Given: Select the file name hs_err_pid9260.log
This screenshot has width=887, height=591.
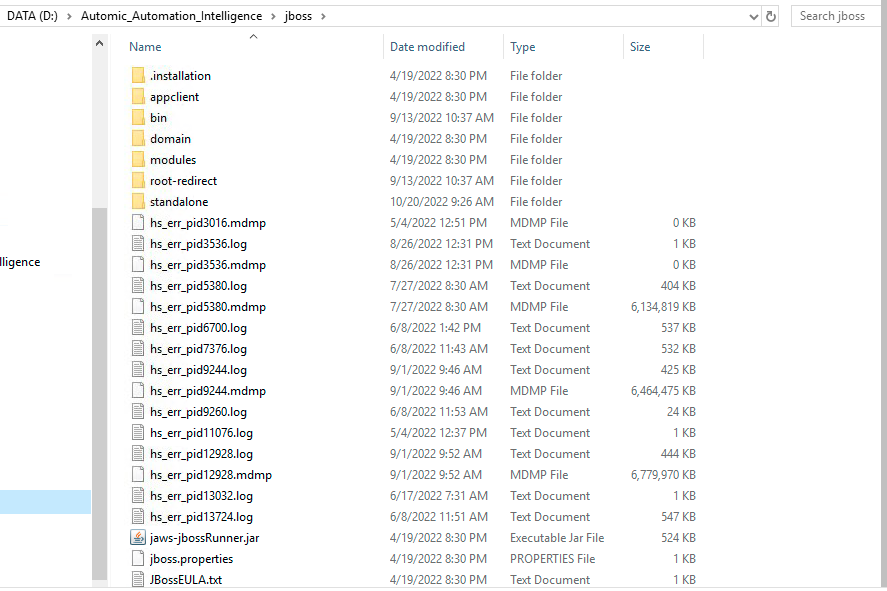Looking at the screenshot, I should 199,412.
